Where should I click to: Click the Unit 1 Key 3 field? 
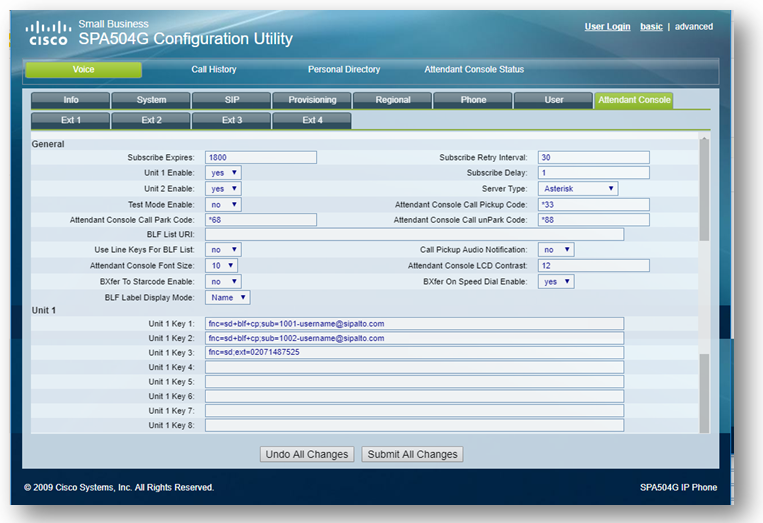pos(415,352)
